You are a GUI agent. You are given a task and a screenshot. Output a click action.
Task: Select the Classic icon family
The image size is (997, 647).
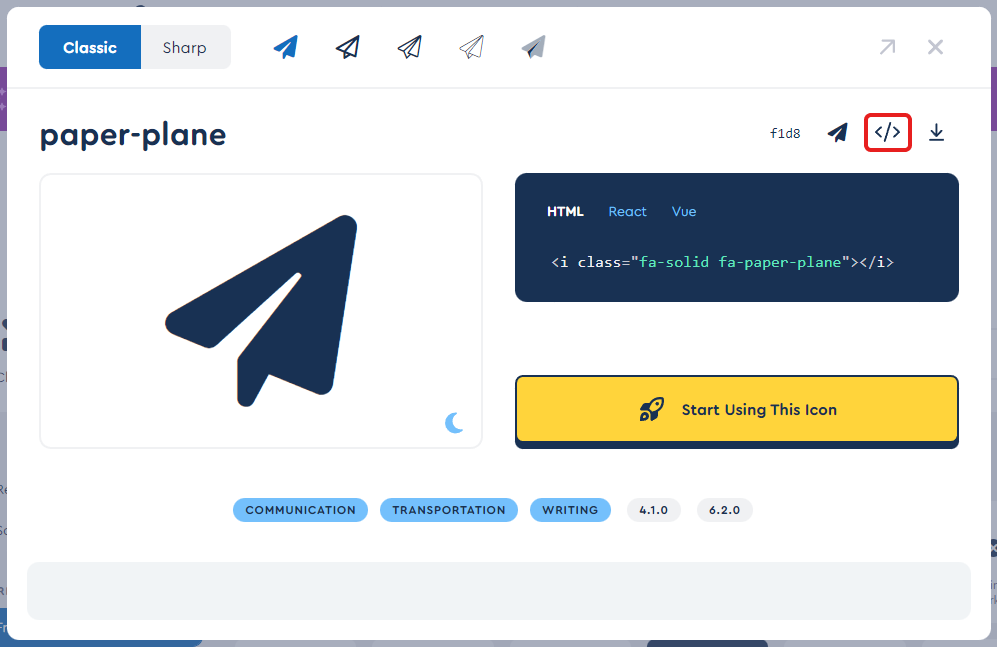[x=90, y=47]
